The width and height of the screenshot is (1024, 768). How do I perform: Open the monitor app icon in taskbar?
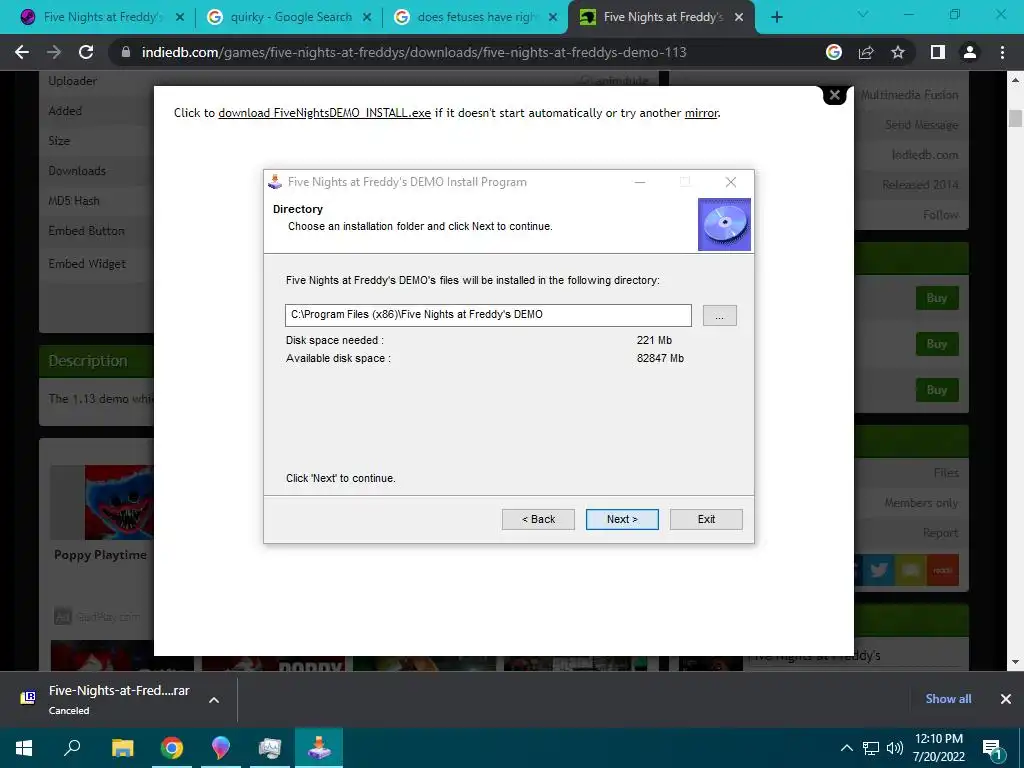click(x=270, y=748)
